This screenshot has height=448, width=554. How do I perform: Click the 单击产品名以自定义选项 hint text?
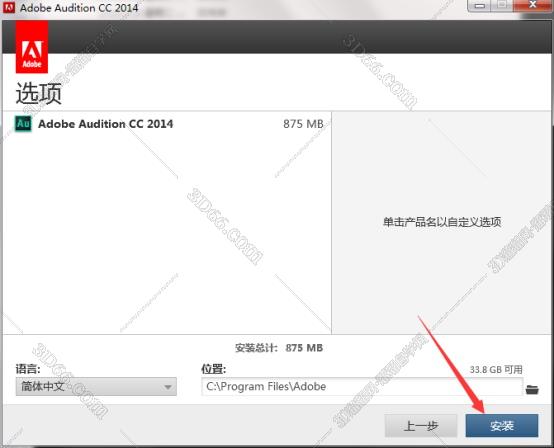442,222
